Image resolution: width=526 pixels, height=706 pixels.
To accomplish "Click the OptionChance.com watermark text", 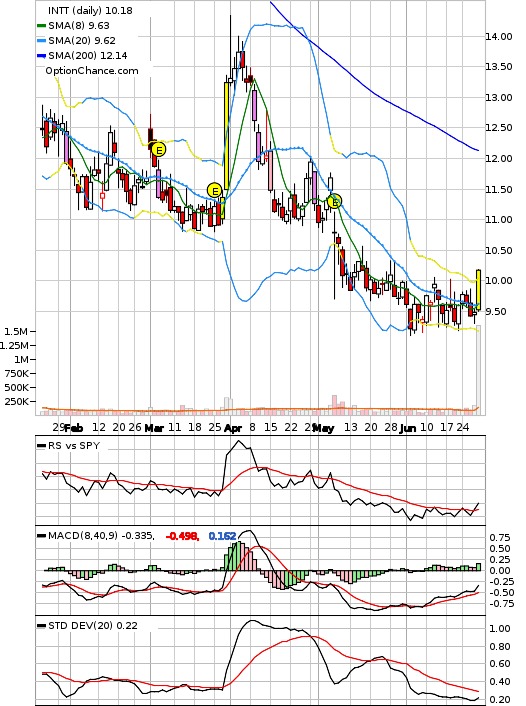I will (x=92, y=71).
